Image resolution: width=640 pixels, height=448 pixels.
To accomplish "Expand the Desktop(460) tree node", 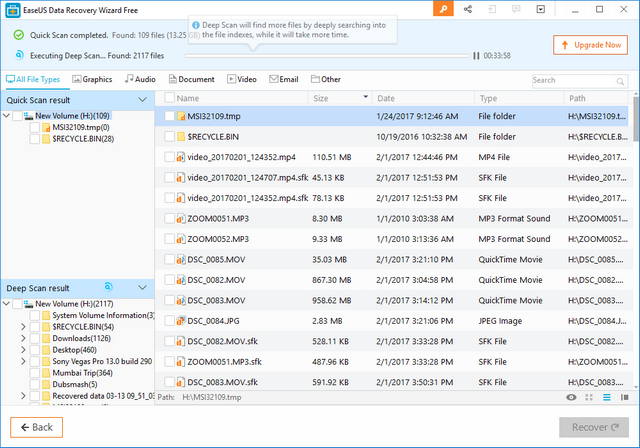I will pos(23,350).
